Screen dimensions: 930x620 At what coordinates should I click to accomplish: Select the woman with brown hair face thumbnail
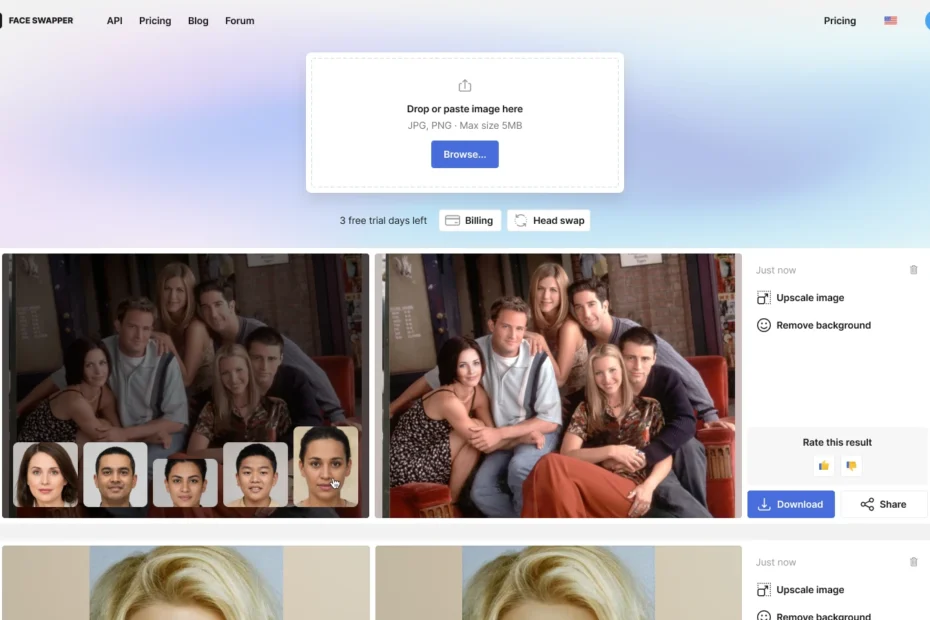point(46,475)
